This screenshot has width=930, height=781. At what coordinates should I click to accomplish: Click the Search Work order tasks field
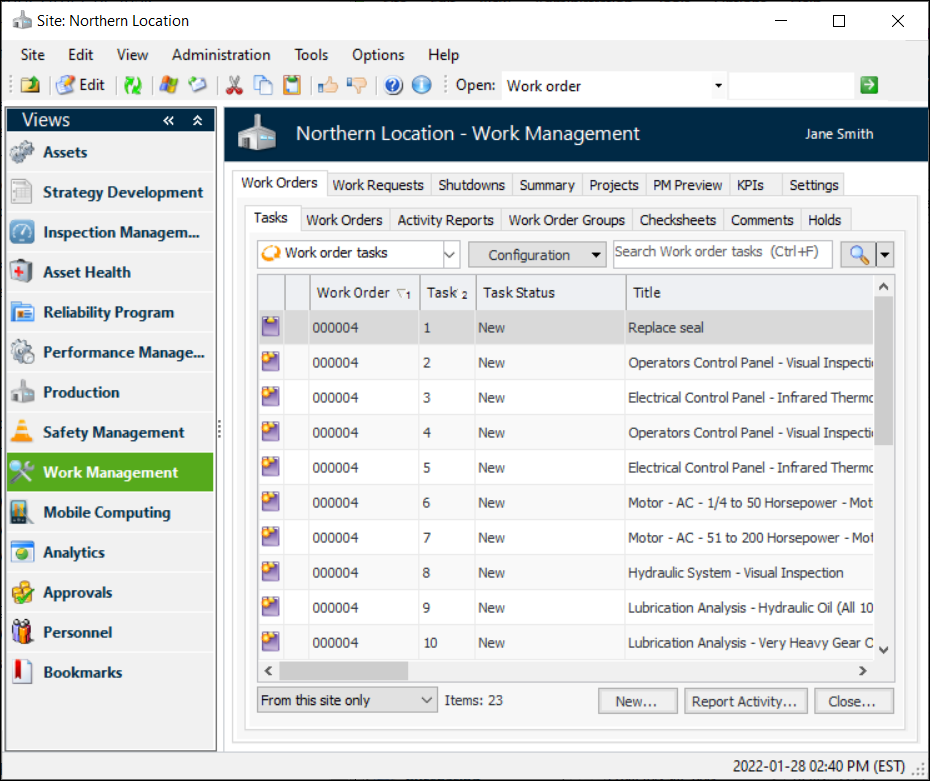pyautogui.click(x=721, y=253)
